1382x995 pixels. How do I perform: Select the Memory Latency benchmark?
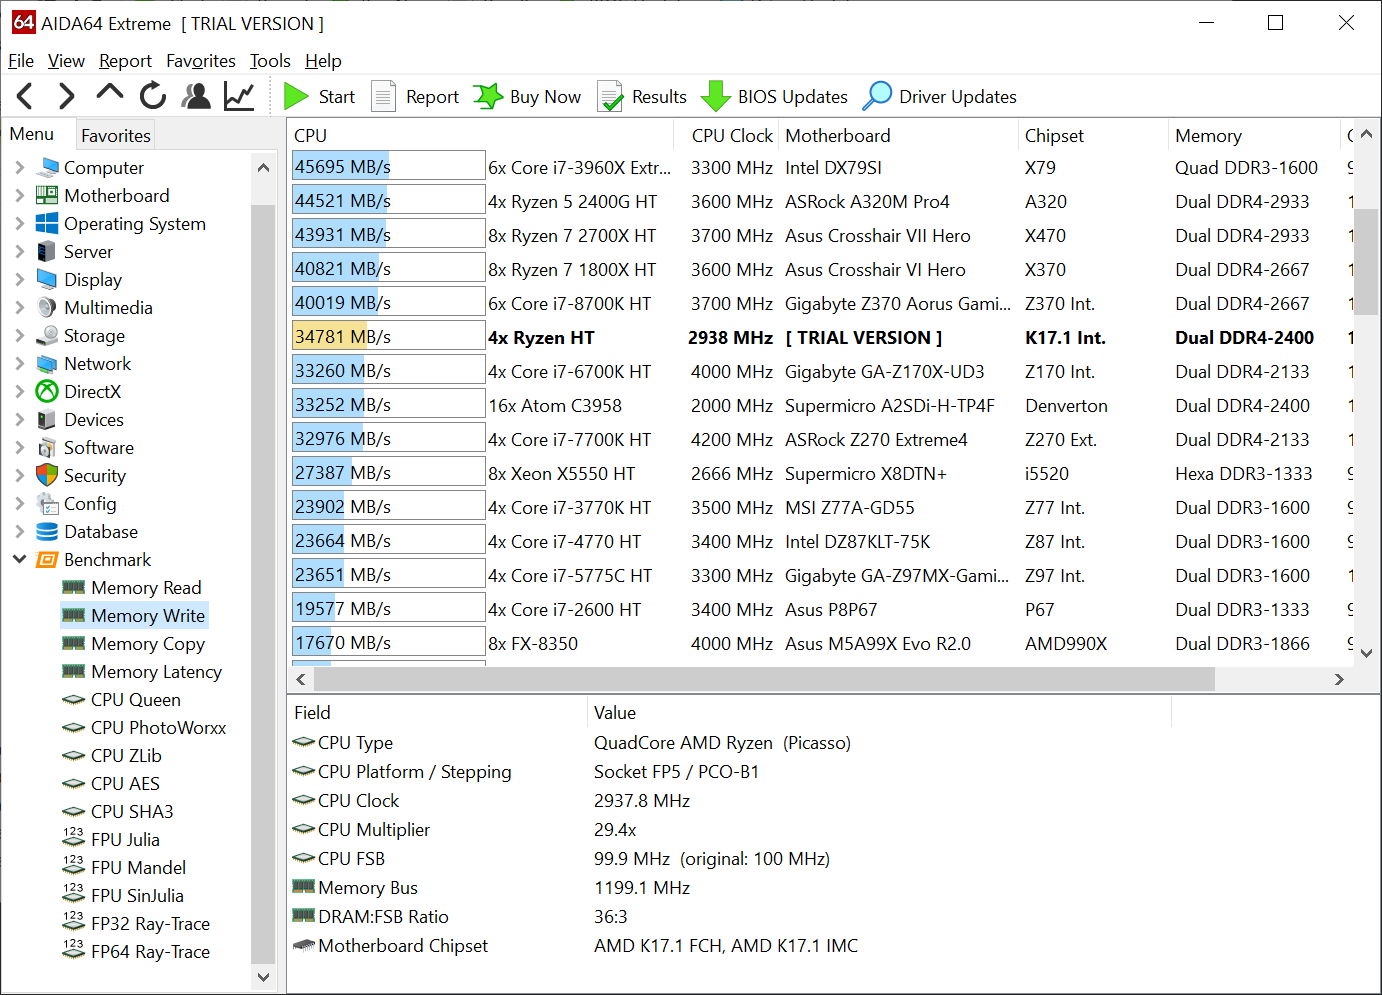(x=156, y=672)
